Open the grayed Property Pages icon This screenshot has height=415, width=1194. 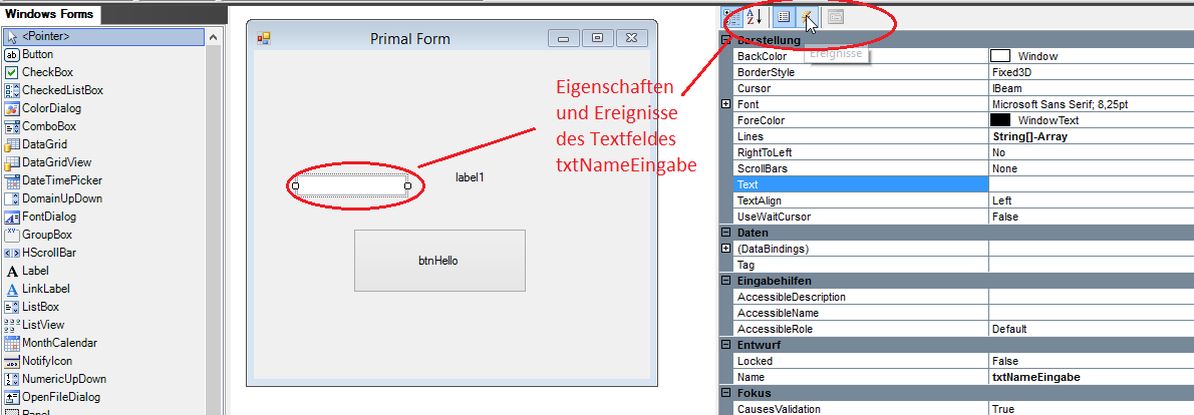835,17
